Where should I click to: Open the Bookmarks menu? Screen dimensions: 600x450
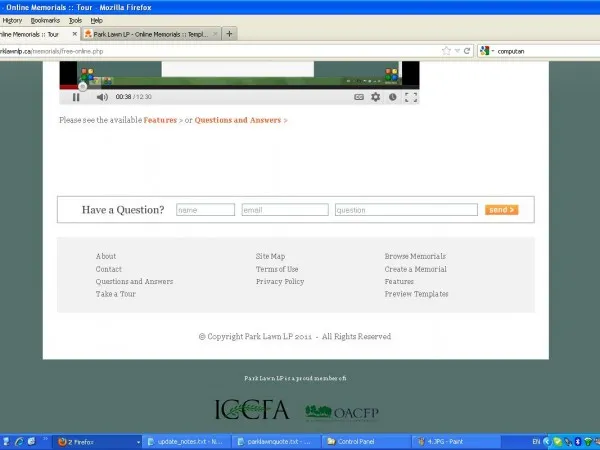(44, 20)
